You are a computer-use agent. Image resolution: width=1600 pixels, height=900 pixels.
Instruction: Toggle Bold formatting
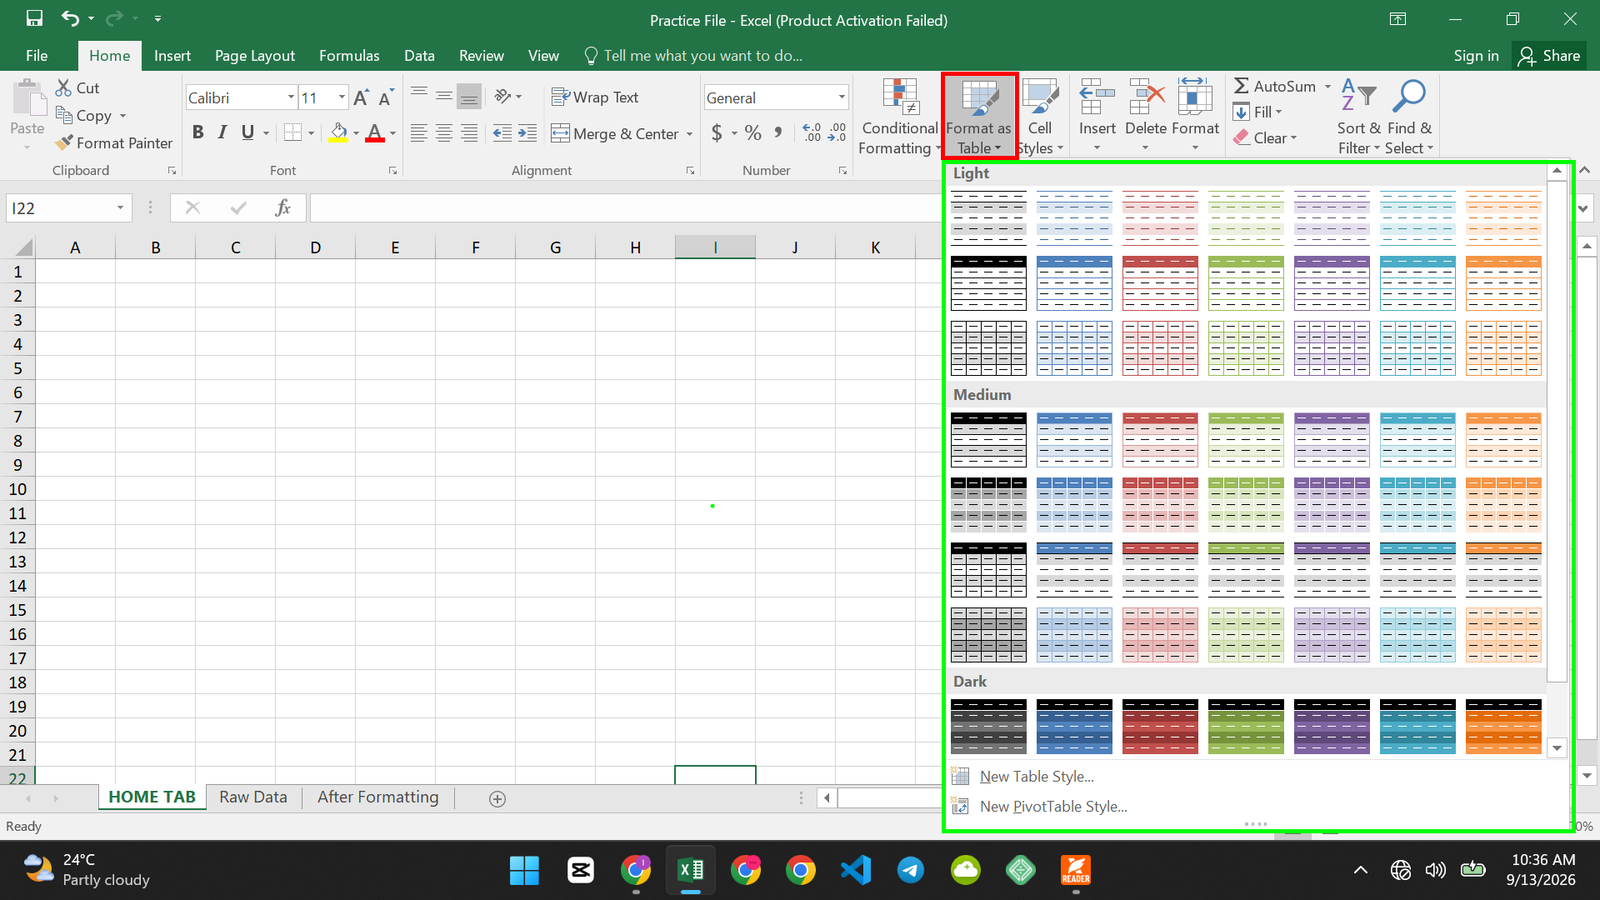pos(198,132)
